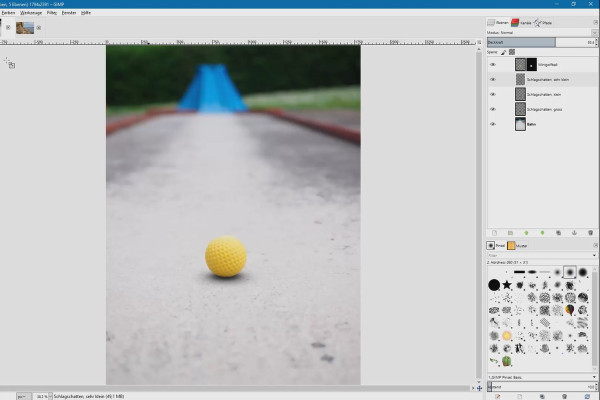This screenshot has height=400, width=600.
Task: Pick the large soft round brush in top row
Action: pyautogui.click(x=583, y=272)
